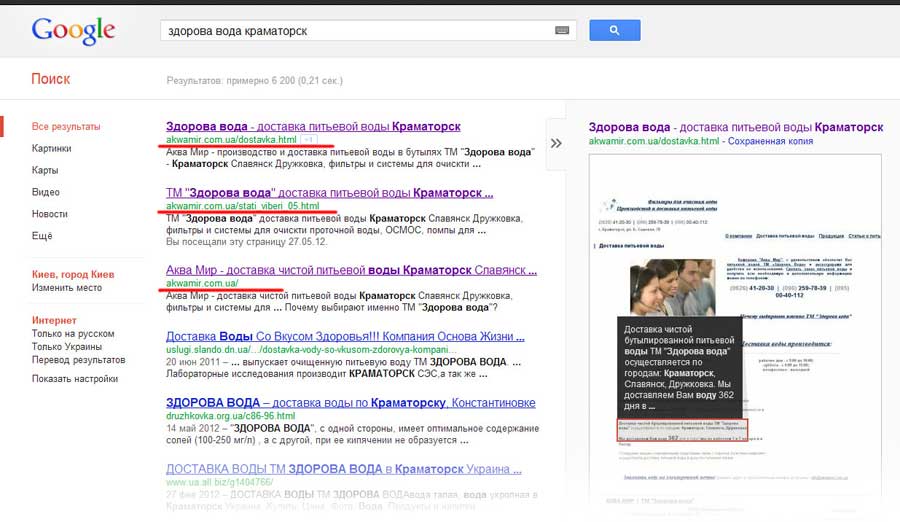
Task: Click the Google logo
Action: tap(73, 31)
